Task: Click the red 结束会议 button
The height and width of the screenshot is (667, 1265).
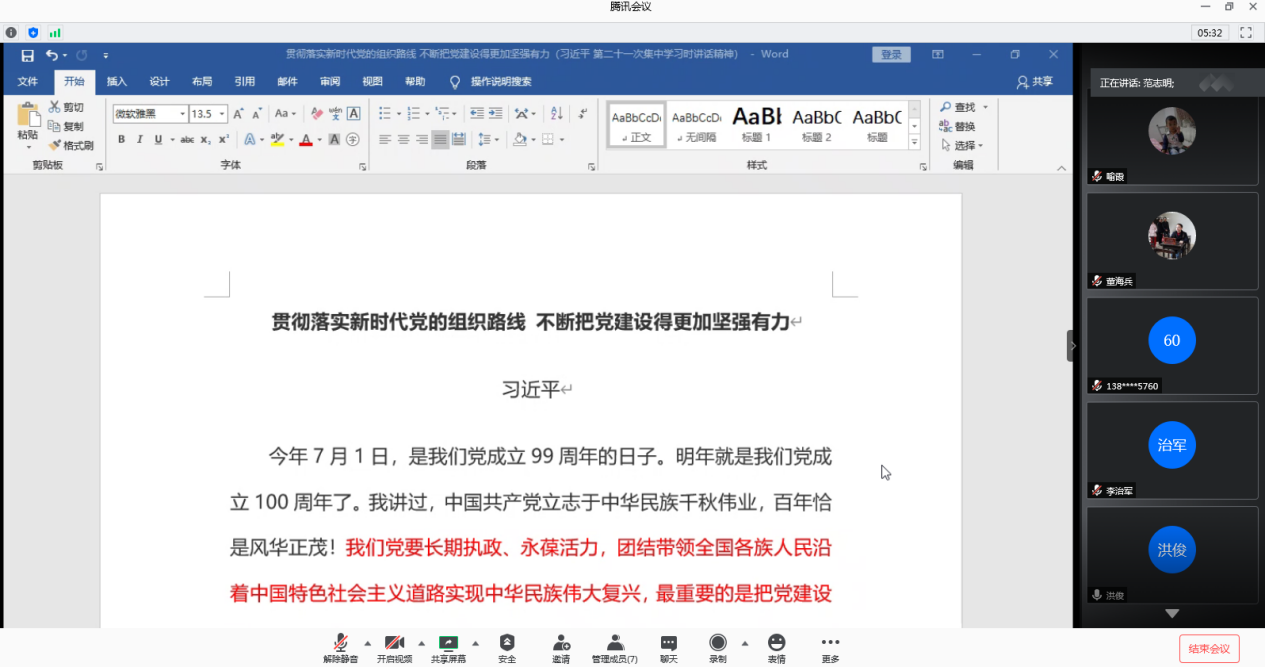Action: (1209, 648)
